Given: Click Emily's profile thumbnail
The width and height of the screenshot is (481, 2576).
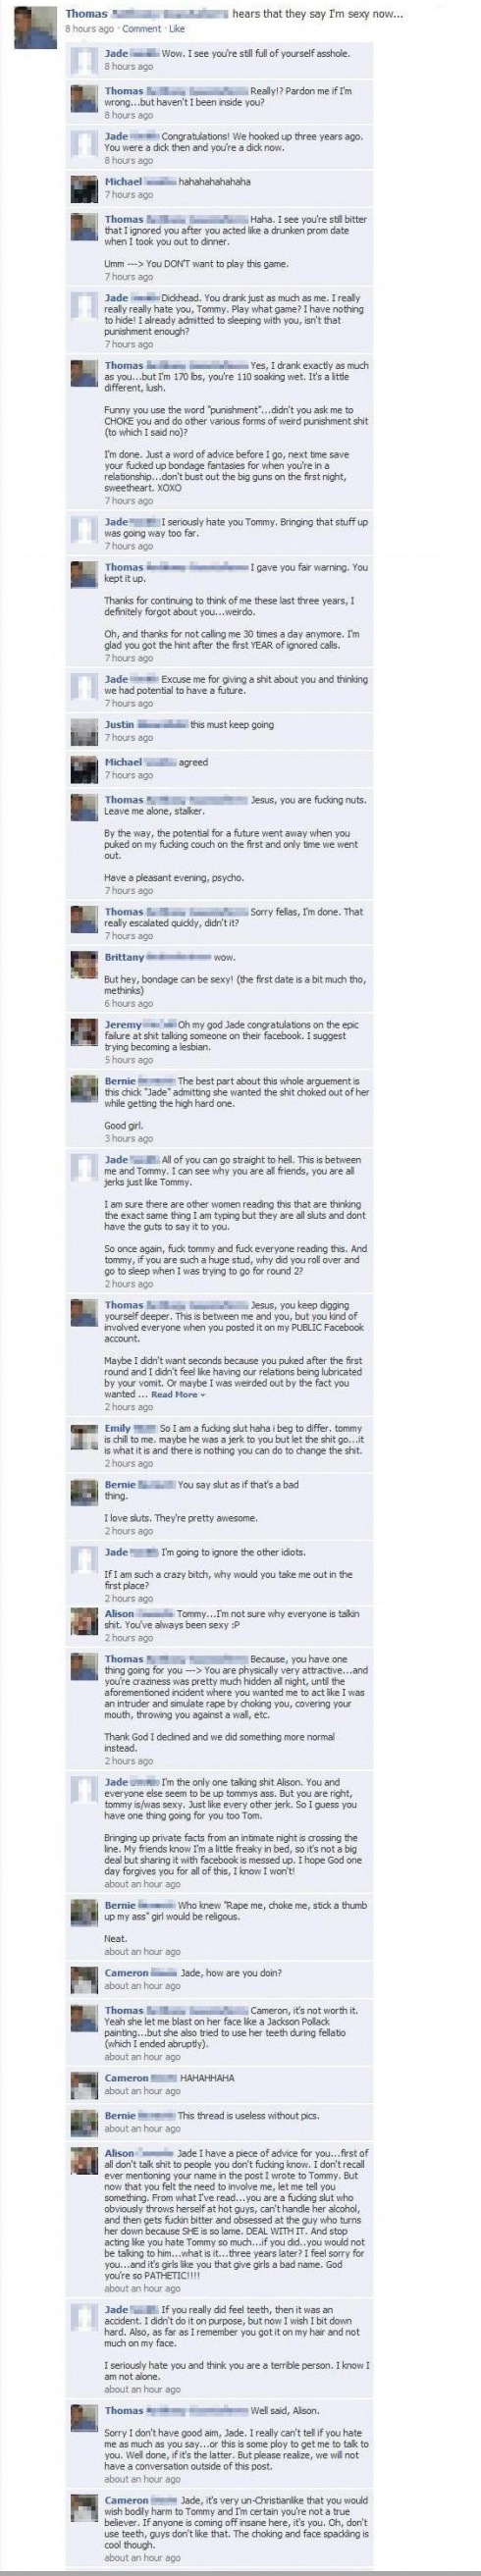Looking at the screenshot, I should pyautogui.click(x=84, y=1436).
